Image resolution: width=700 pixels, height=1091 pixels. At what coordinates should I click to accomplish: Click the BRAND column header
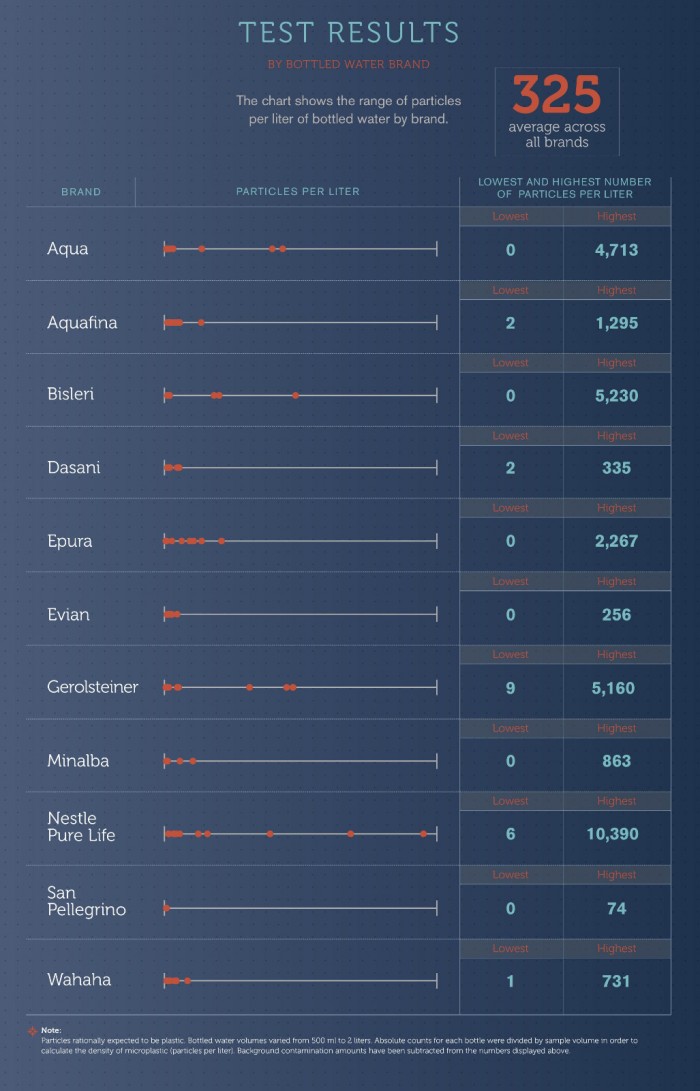pos(81,191)
